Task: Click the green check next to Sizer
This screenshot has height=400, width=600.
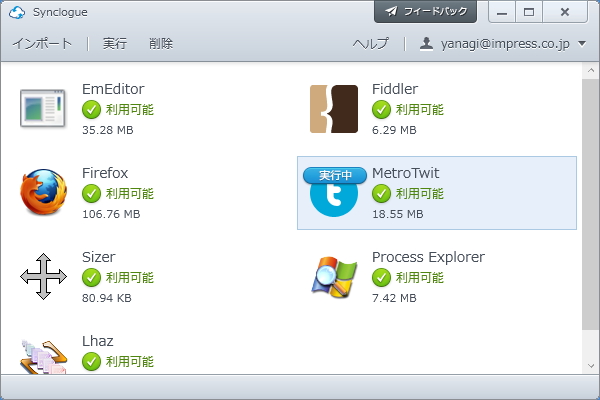Action: point(91,278)
